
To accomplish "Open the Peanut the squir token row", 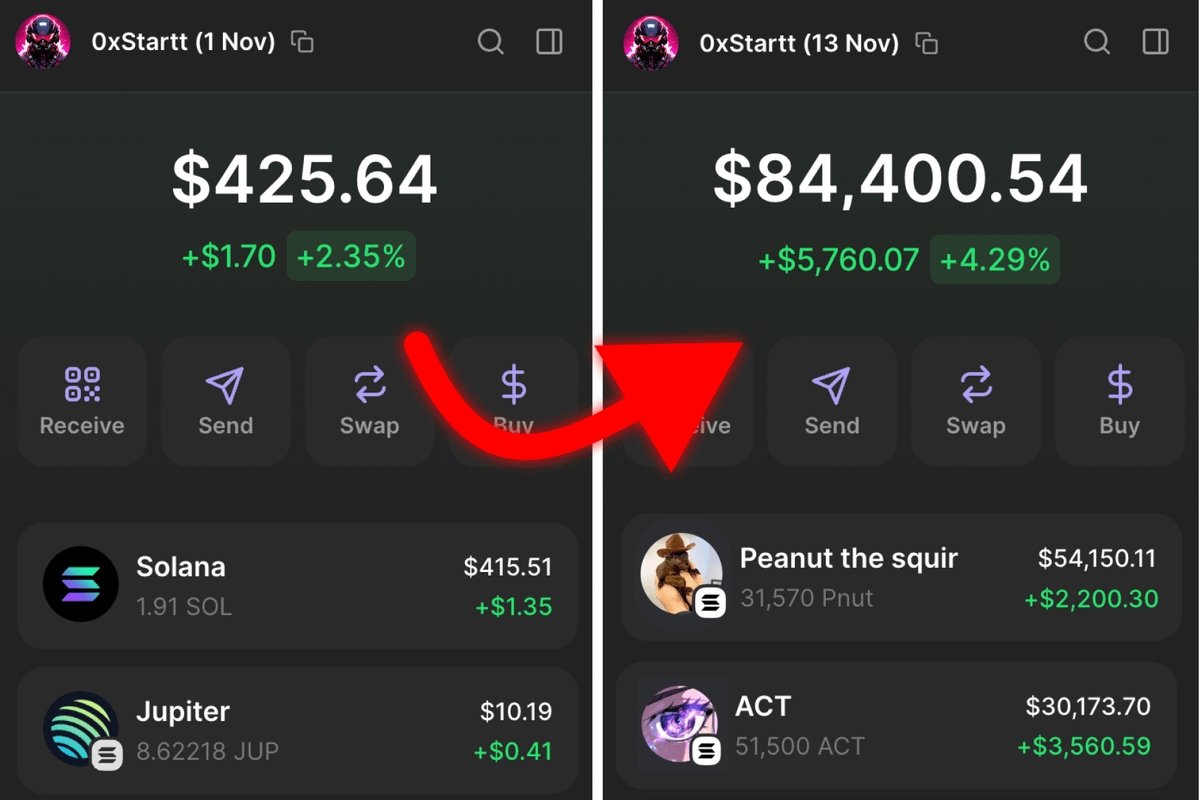I will [902, 578].
